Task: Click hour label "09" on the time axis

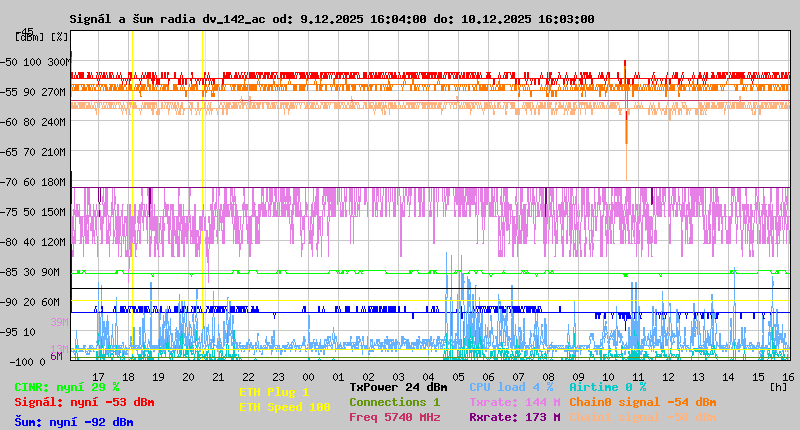Action: pyautogui.click(x=579, y=377)
